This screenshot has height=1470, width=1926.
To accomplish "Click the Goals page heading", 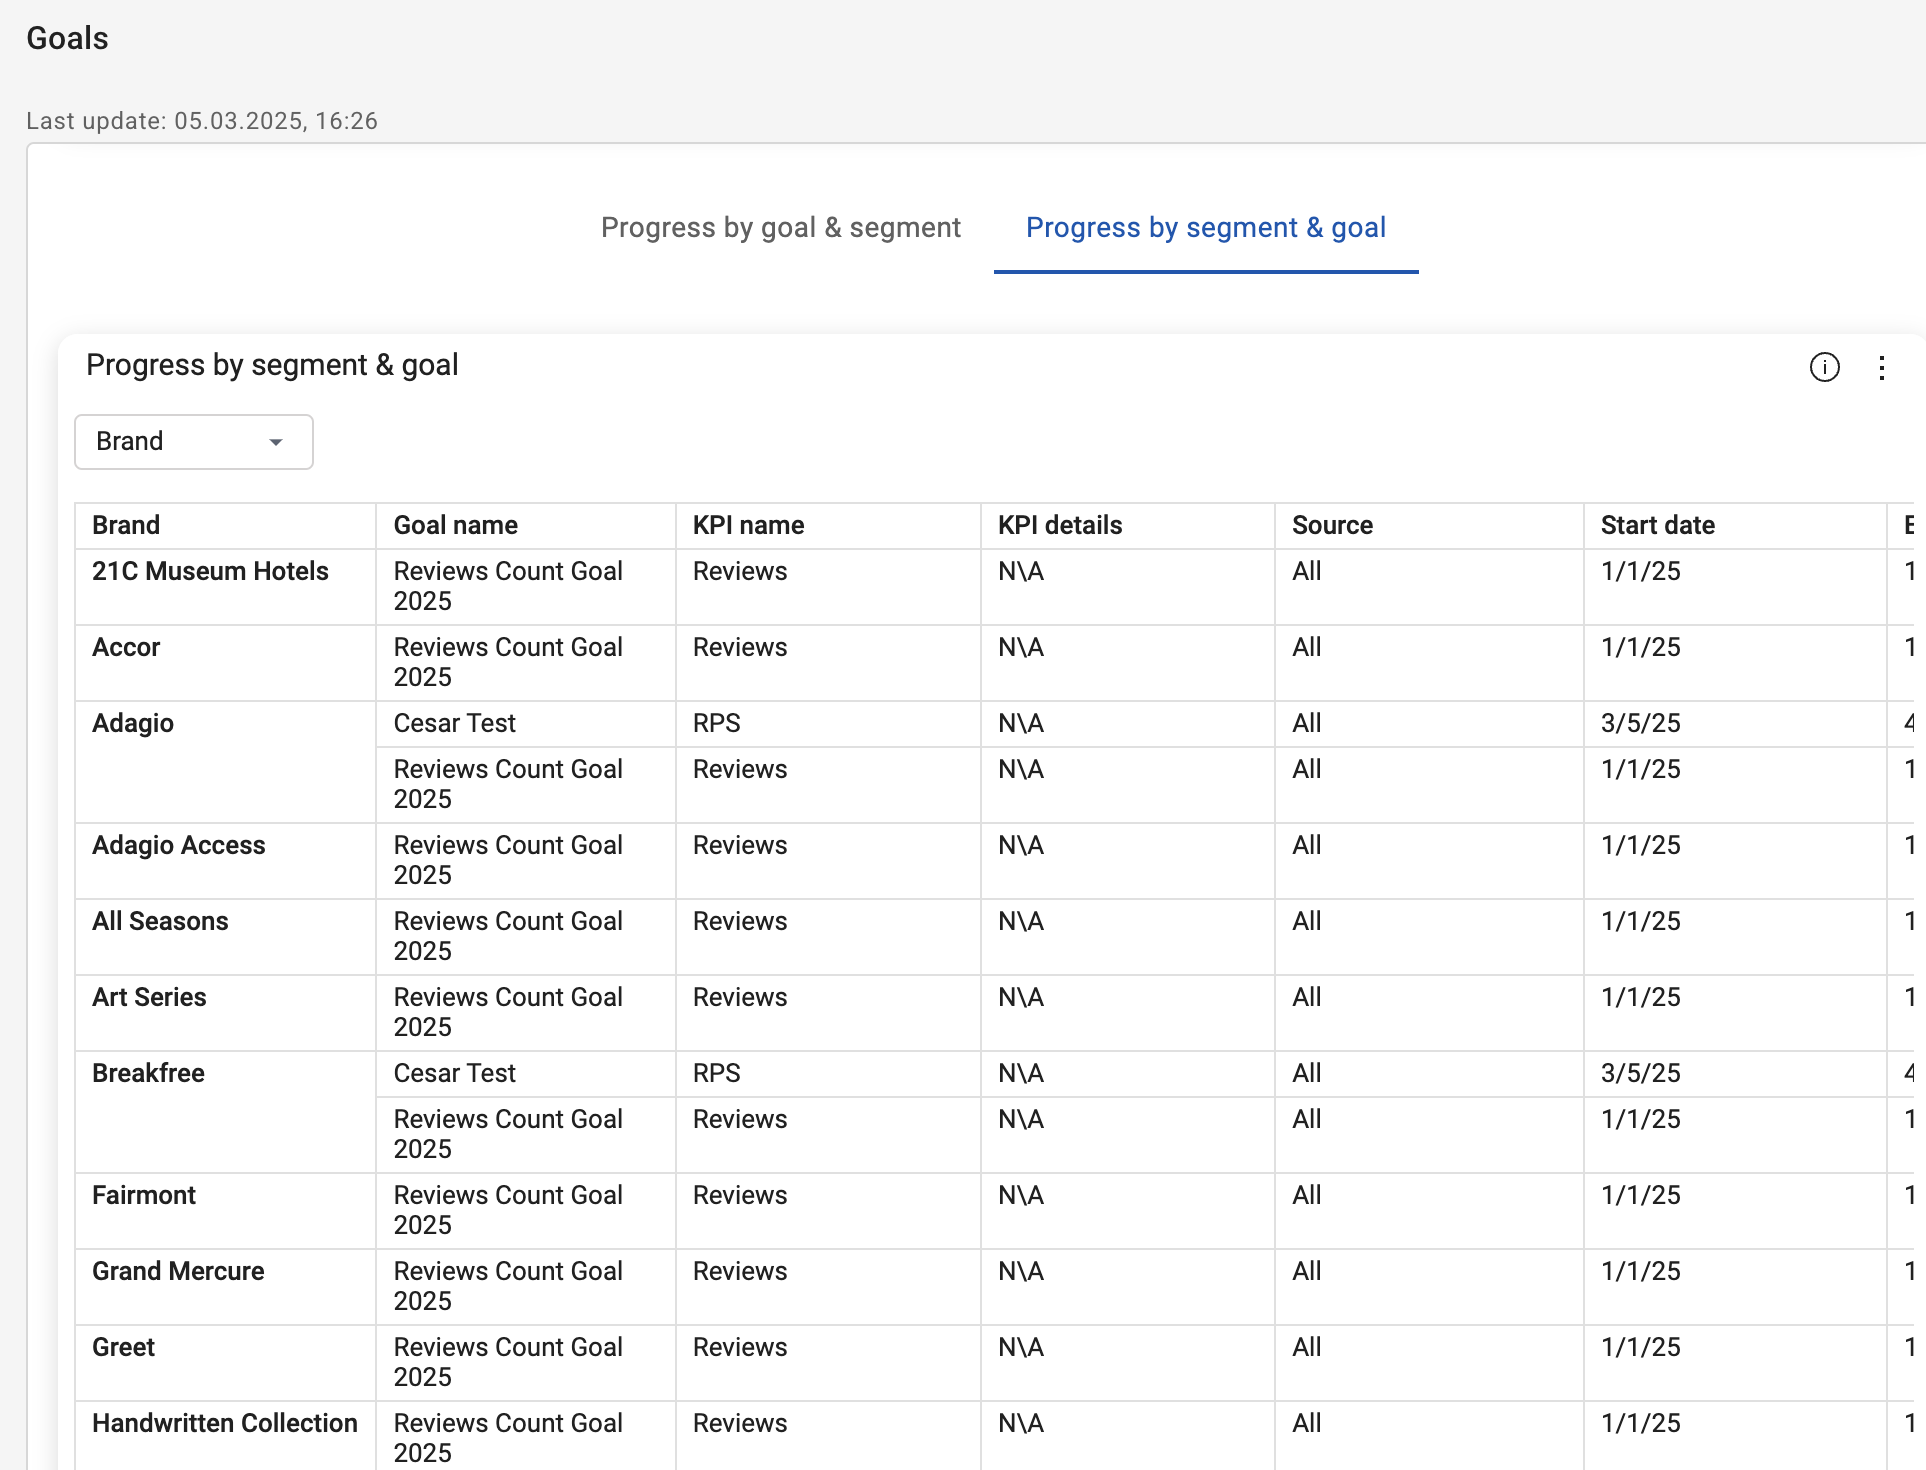I will [x=67, y=38].
